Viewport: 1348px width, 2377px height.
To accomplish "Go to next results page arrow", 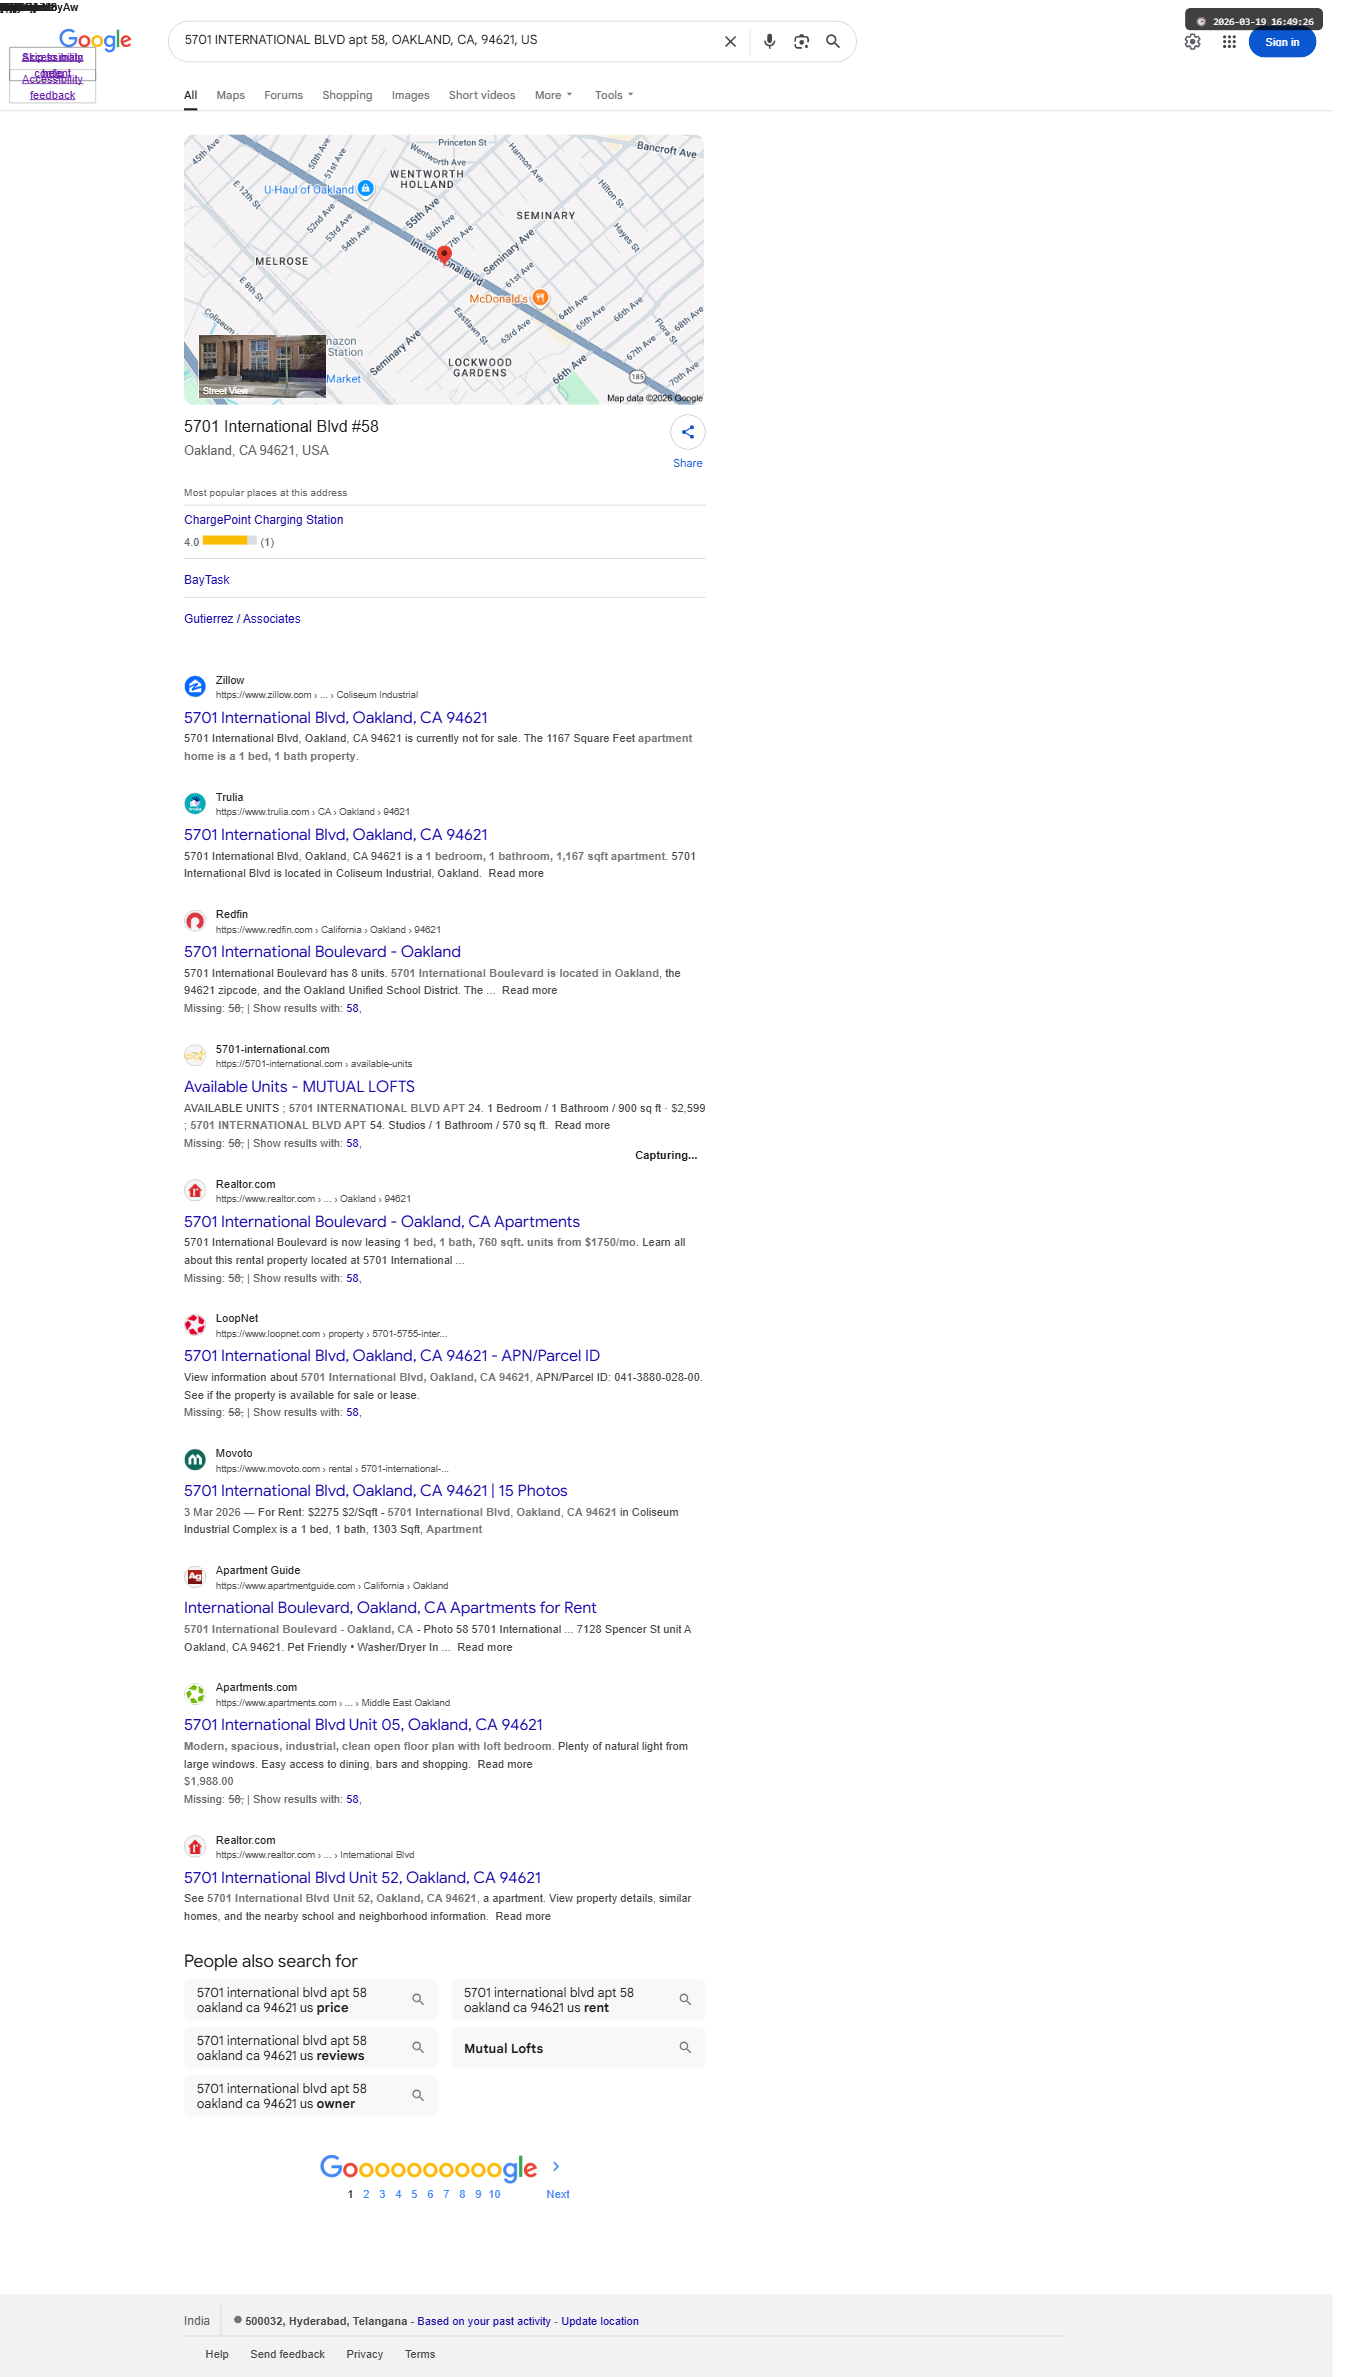I will (x=556, y=2166).
